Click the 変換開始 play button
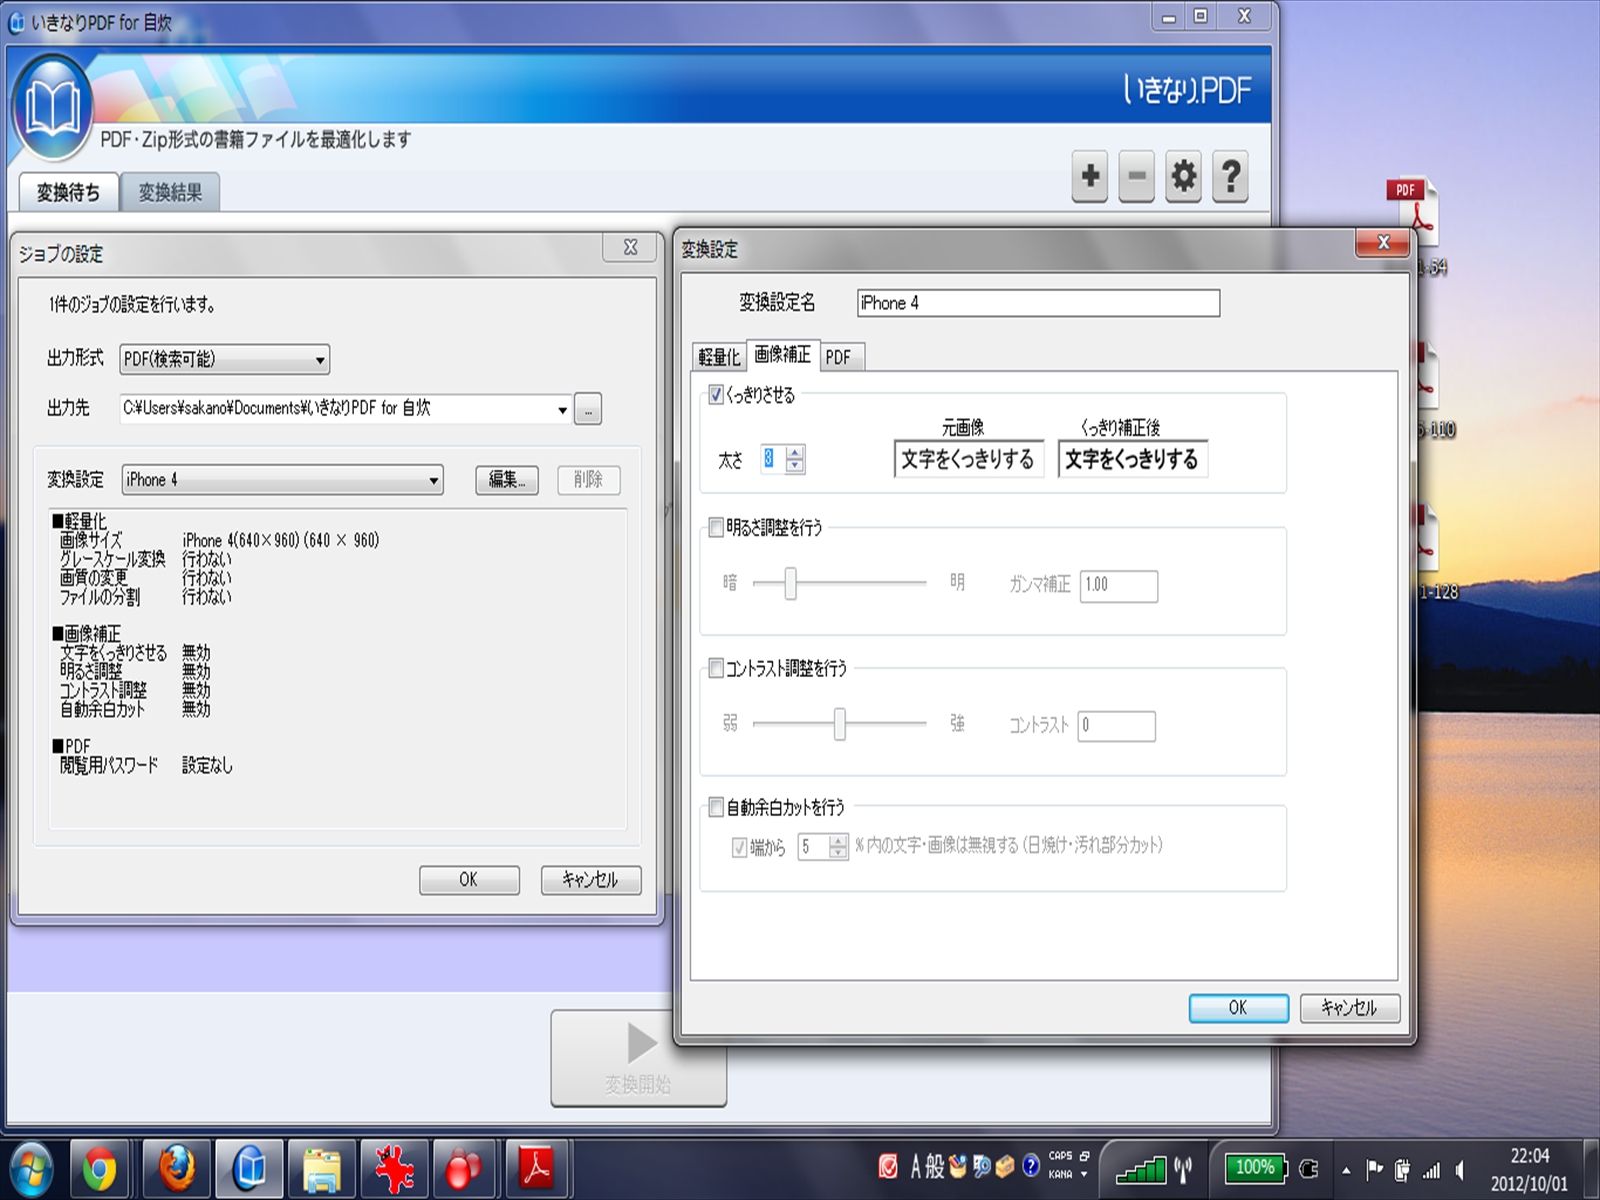Screen dimensions: 1600x1200 click(x=639, y=1058)
